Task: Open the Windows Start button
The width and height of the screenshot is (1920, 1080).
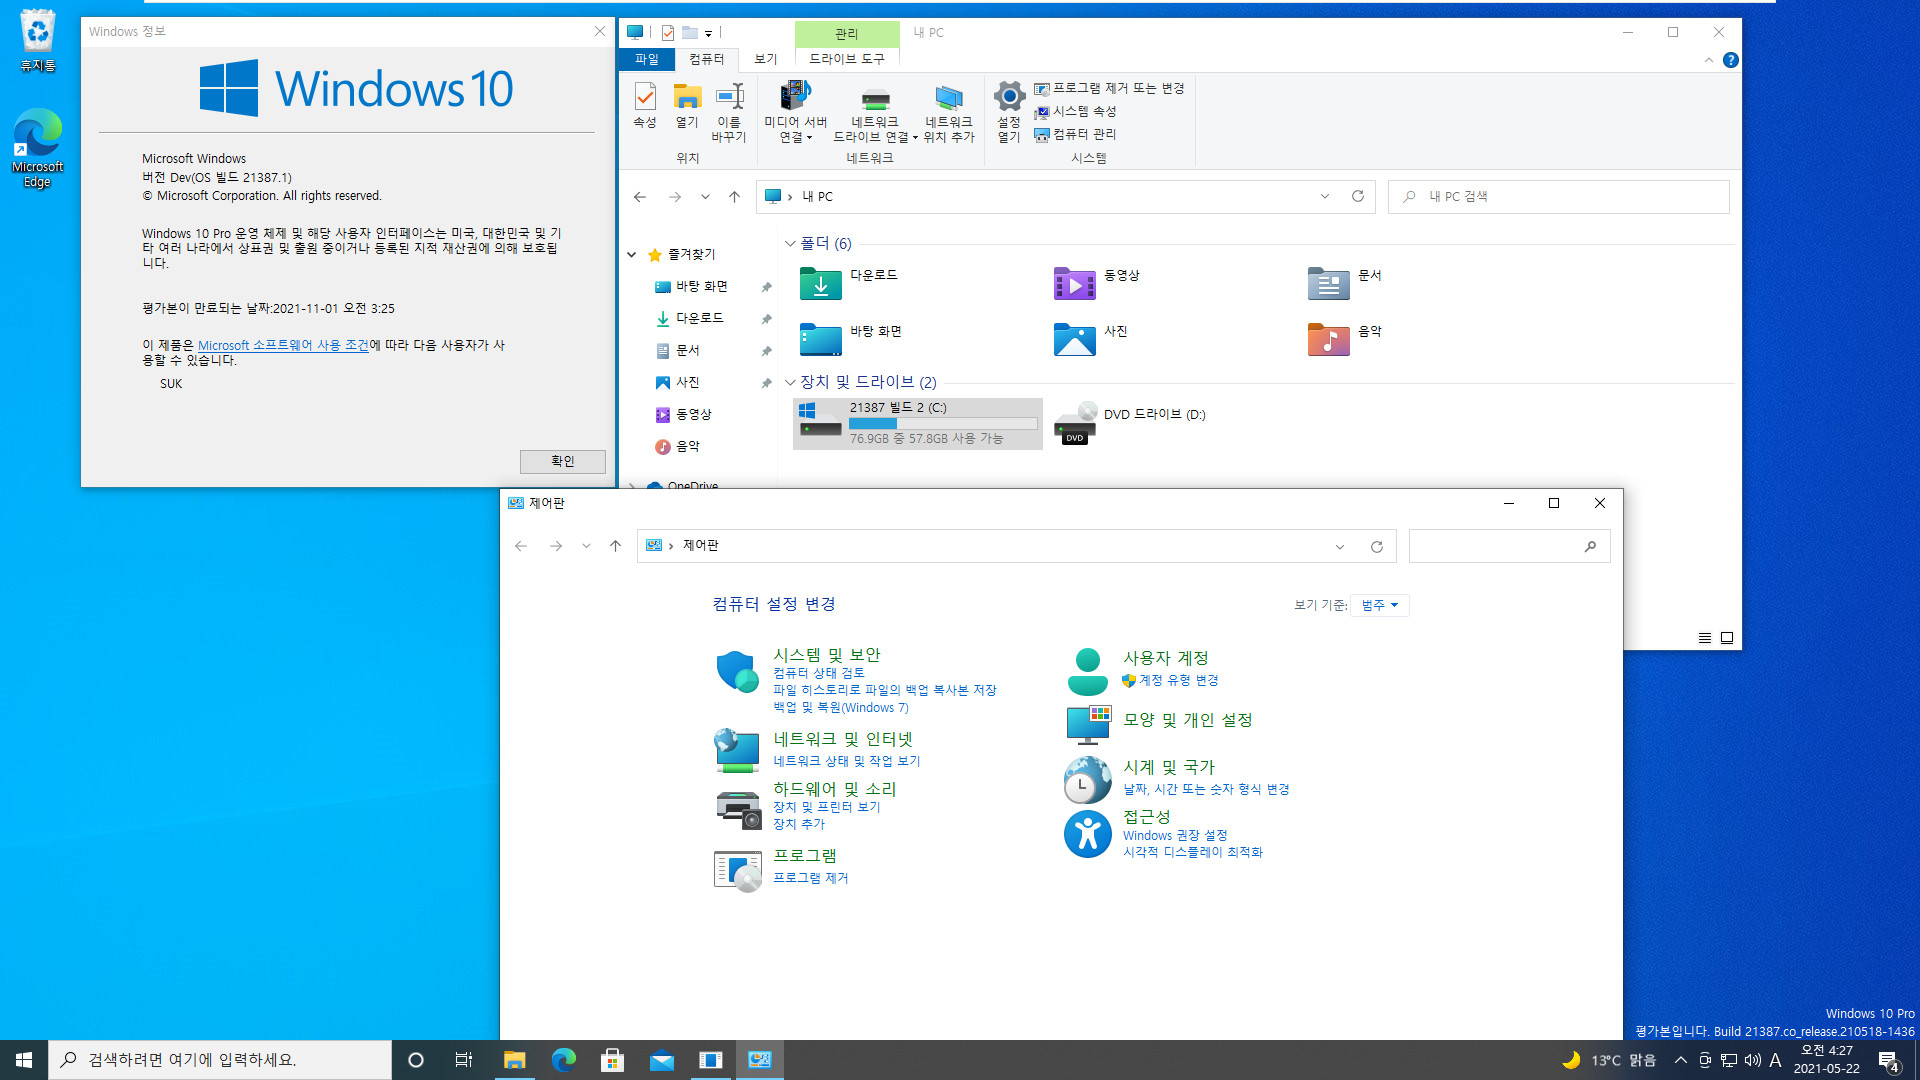Action: (x=24, y=1060)
